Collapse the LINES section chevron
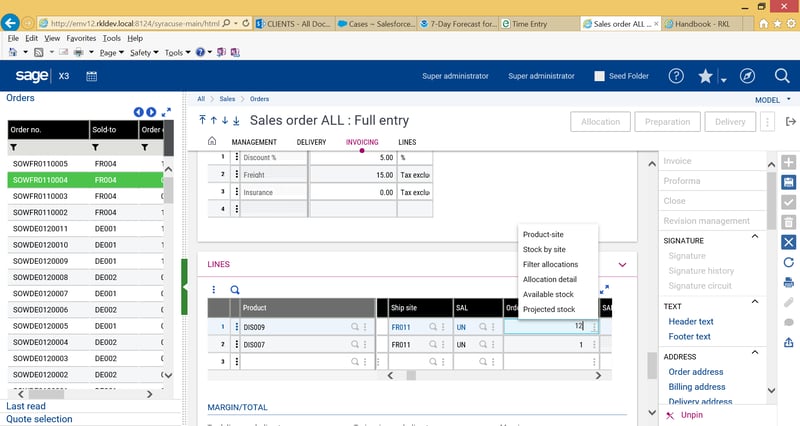 623,265
